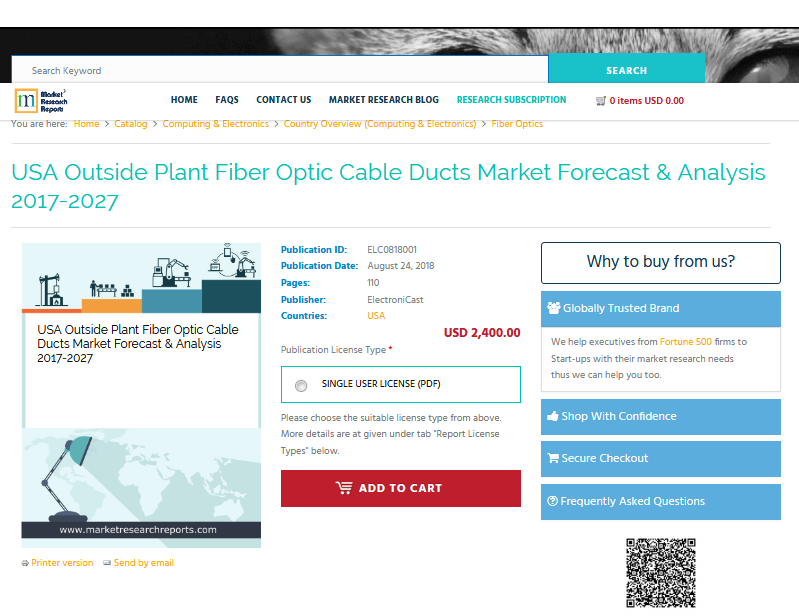
Task: Click the printer icon next to Printer version
Action: [25, 563]
